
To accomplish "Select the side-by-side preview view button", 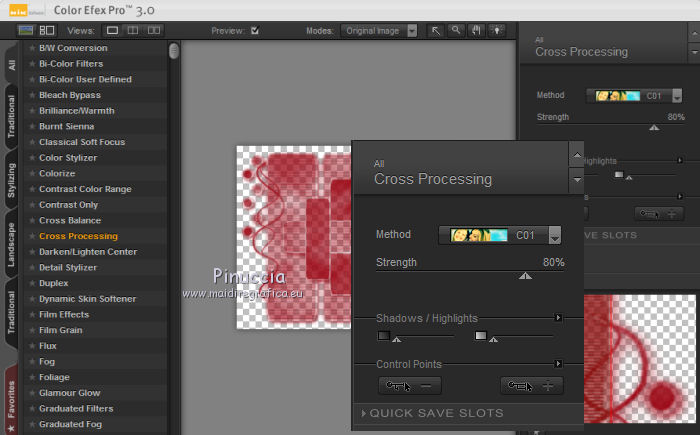I will pos(154,30).
